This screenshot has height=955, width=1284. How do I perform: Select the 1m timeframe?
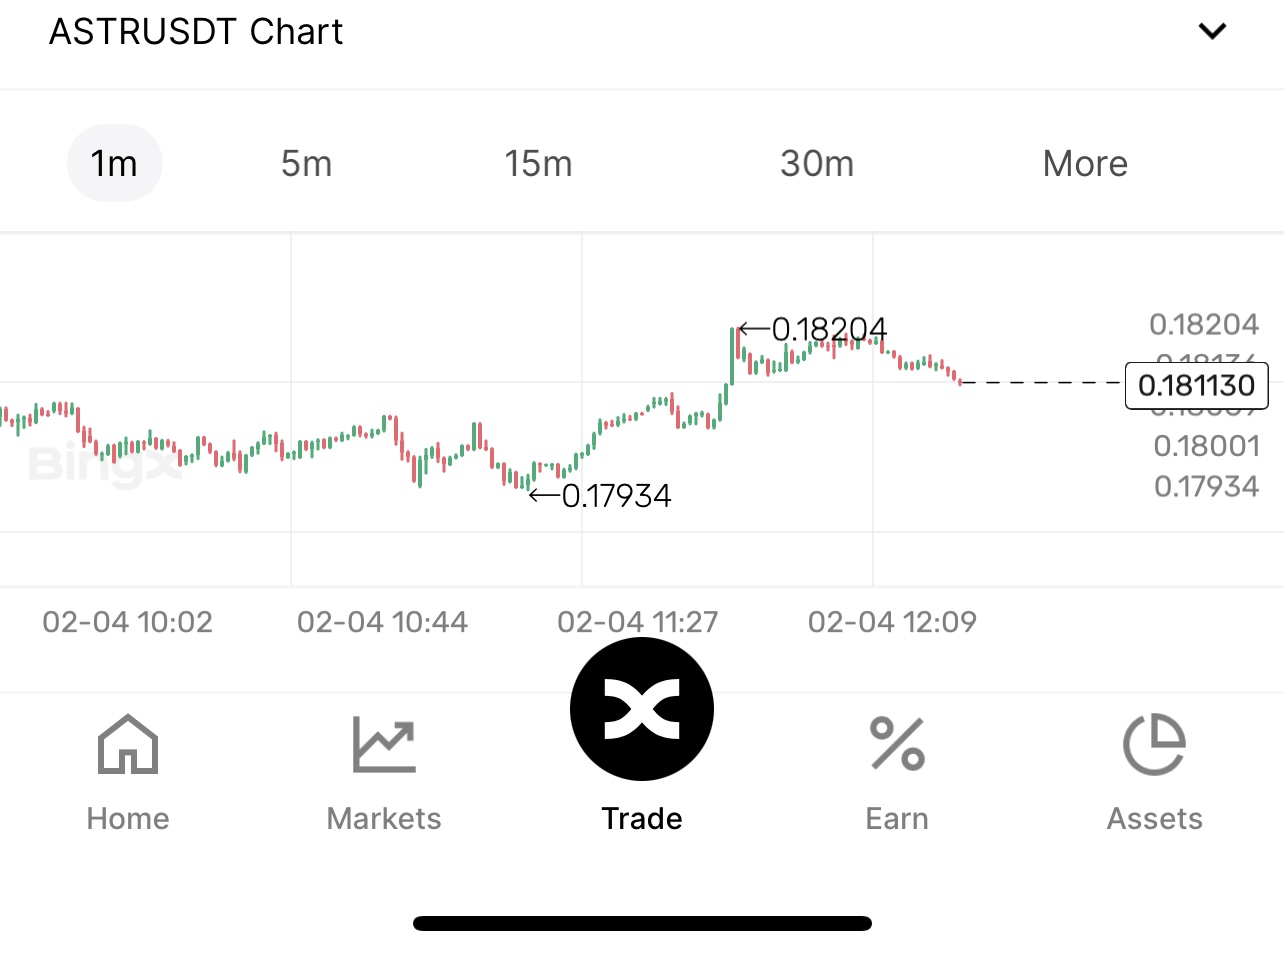point(114,163)
